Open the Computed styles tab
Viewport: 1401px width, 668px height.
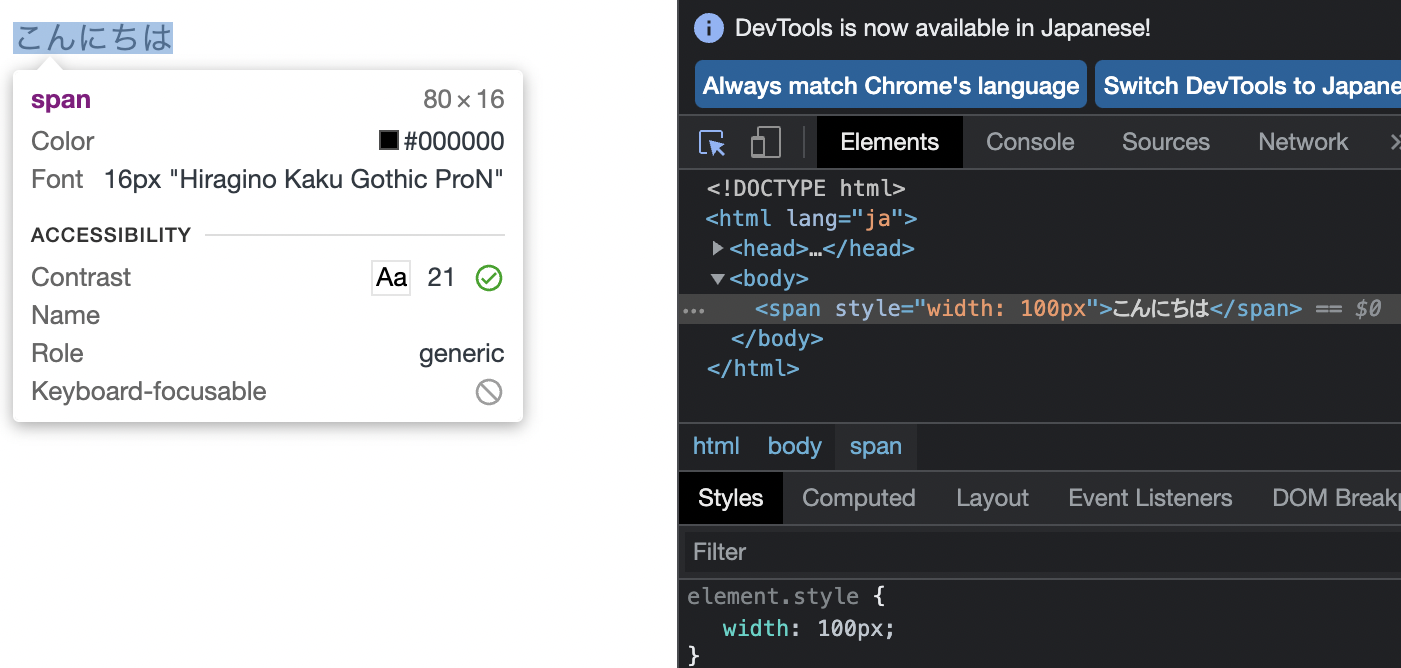point(858,497)
